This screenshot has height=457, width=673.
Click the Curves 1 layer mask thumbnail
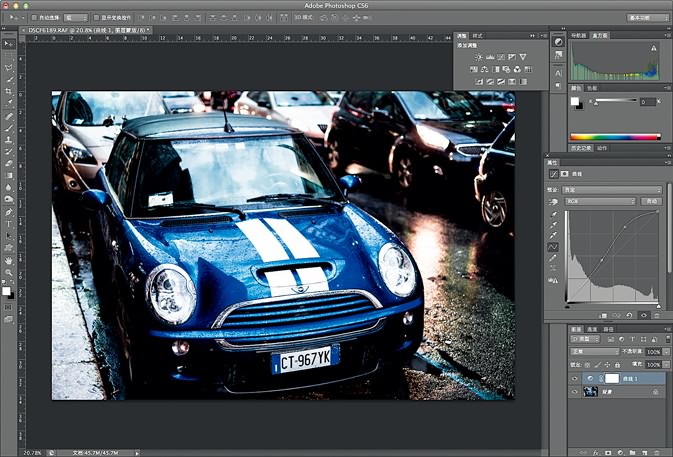pyautogui.click(x=612, y=378)
